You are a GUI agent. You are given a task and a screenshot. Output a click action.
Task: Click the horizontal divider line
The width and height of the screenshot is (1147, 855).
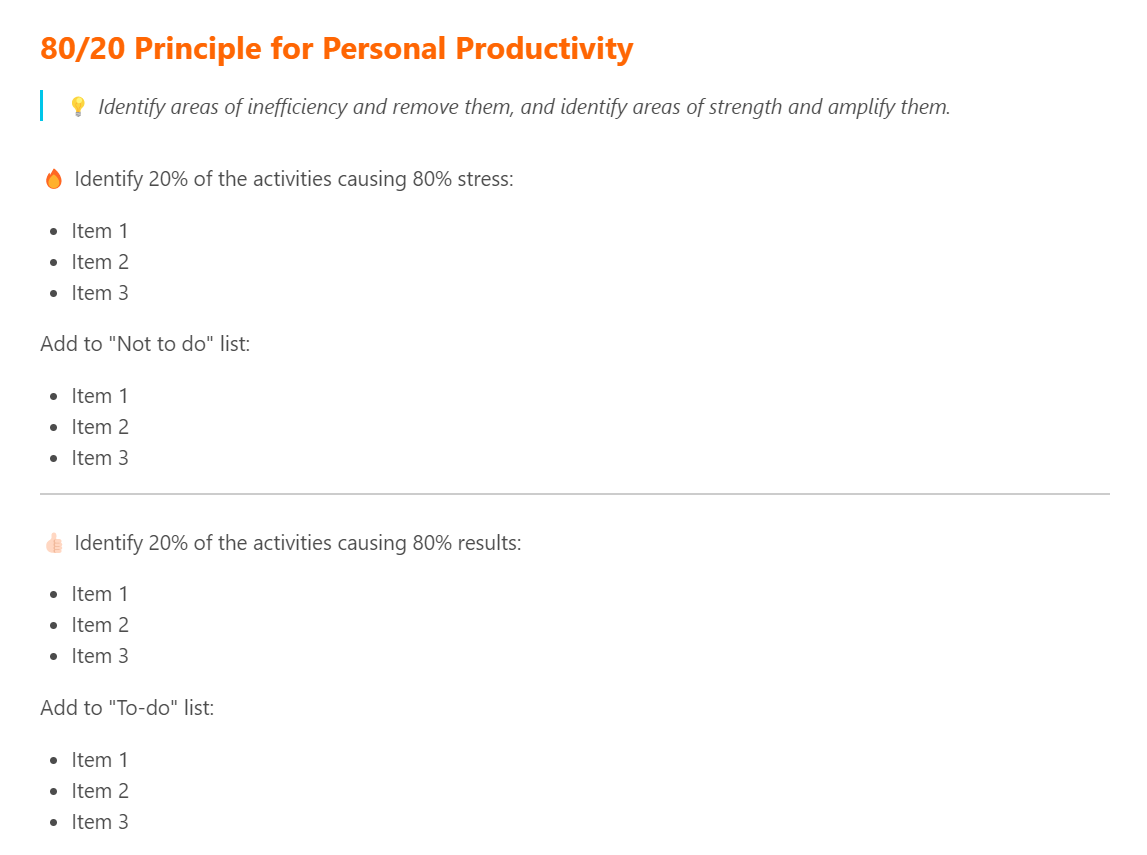(x=574, y=494)
